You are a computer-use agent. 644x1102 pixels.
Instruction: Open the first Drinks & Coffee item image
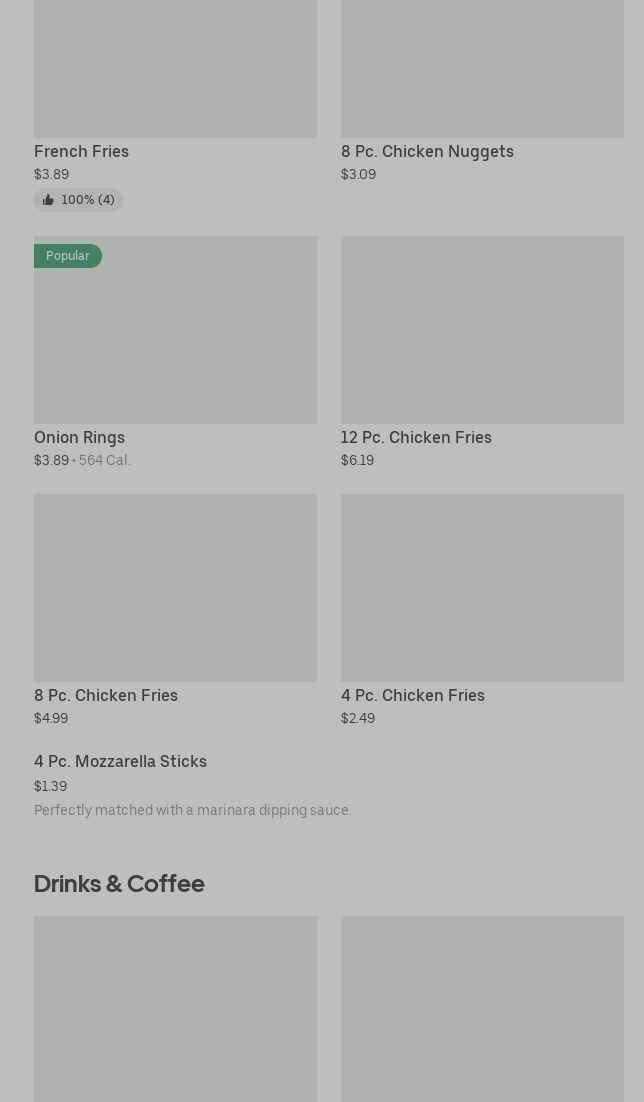(175, 1008)
